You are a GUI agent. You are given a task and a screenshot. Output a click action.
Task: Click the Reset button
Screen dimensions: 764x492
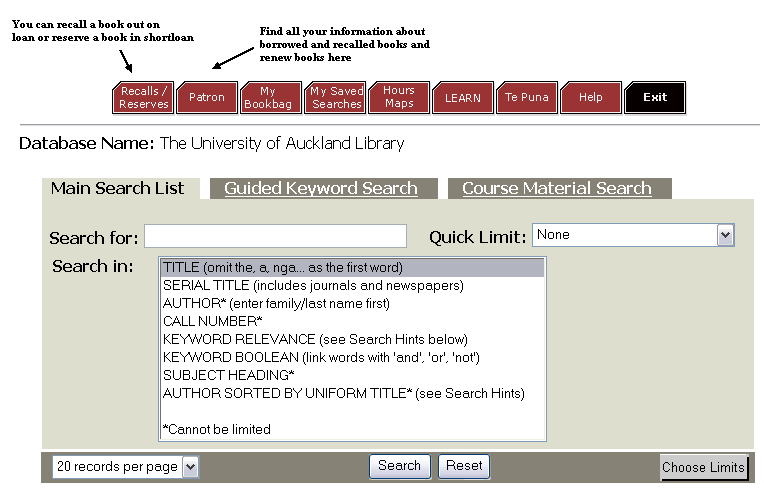pos(464,466)
